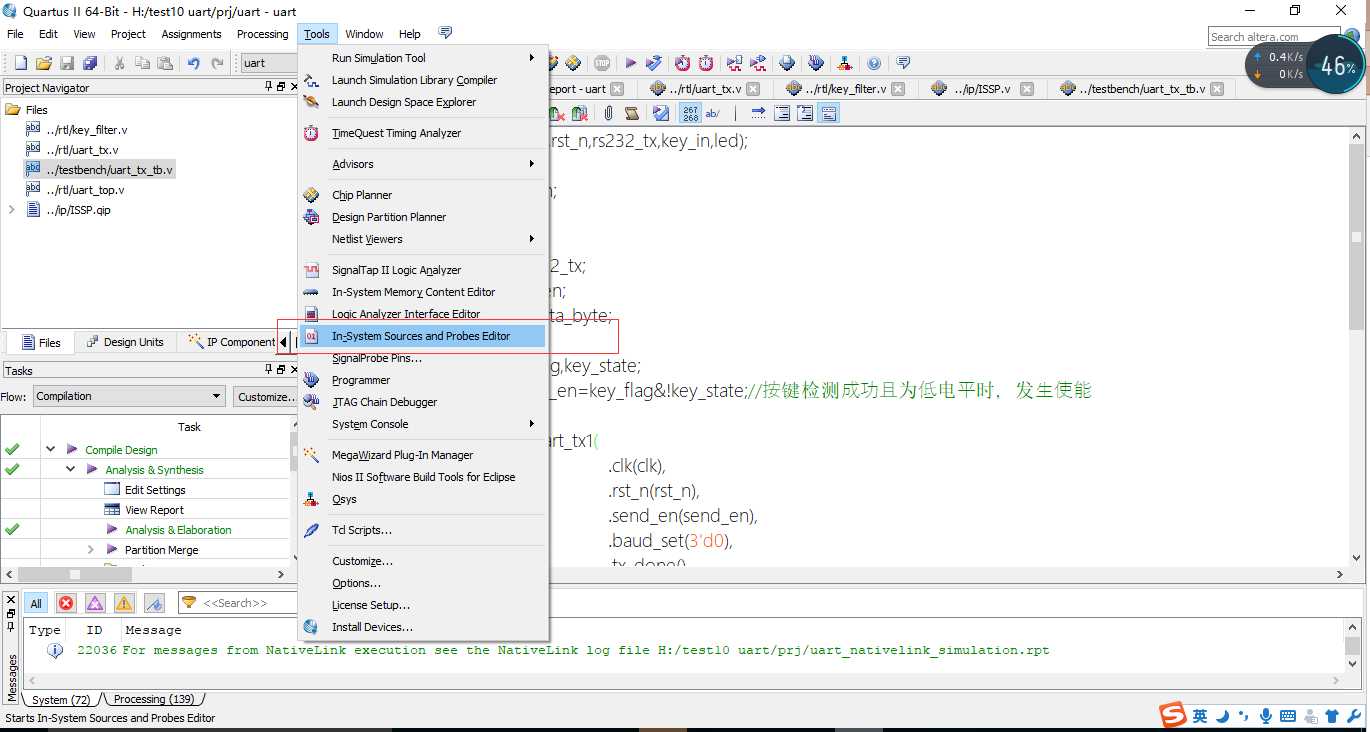
Task: Click the go-to-line arrow icon in editor toolbar
Action: coord(758,113)
